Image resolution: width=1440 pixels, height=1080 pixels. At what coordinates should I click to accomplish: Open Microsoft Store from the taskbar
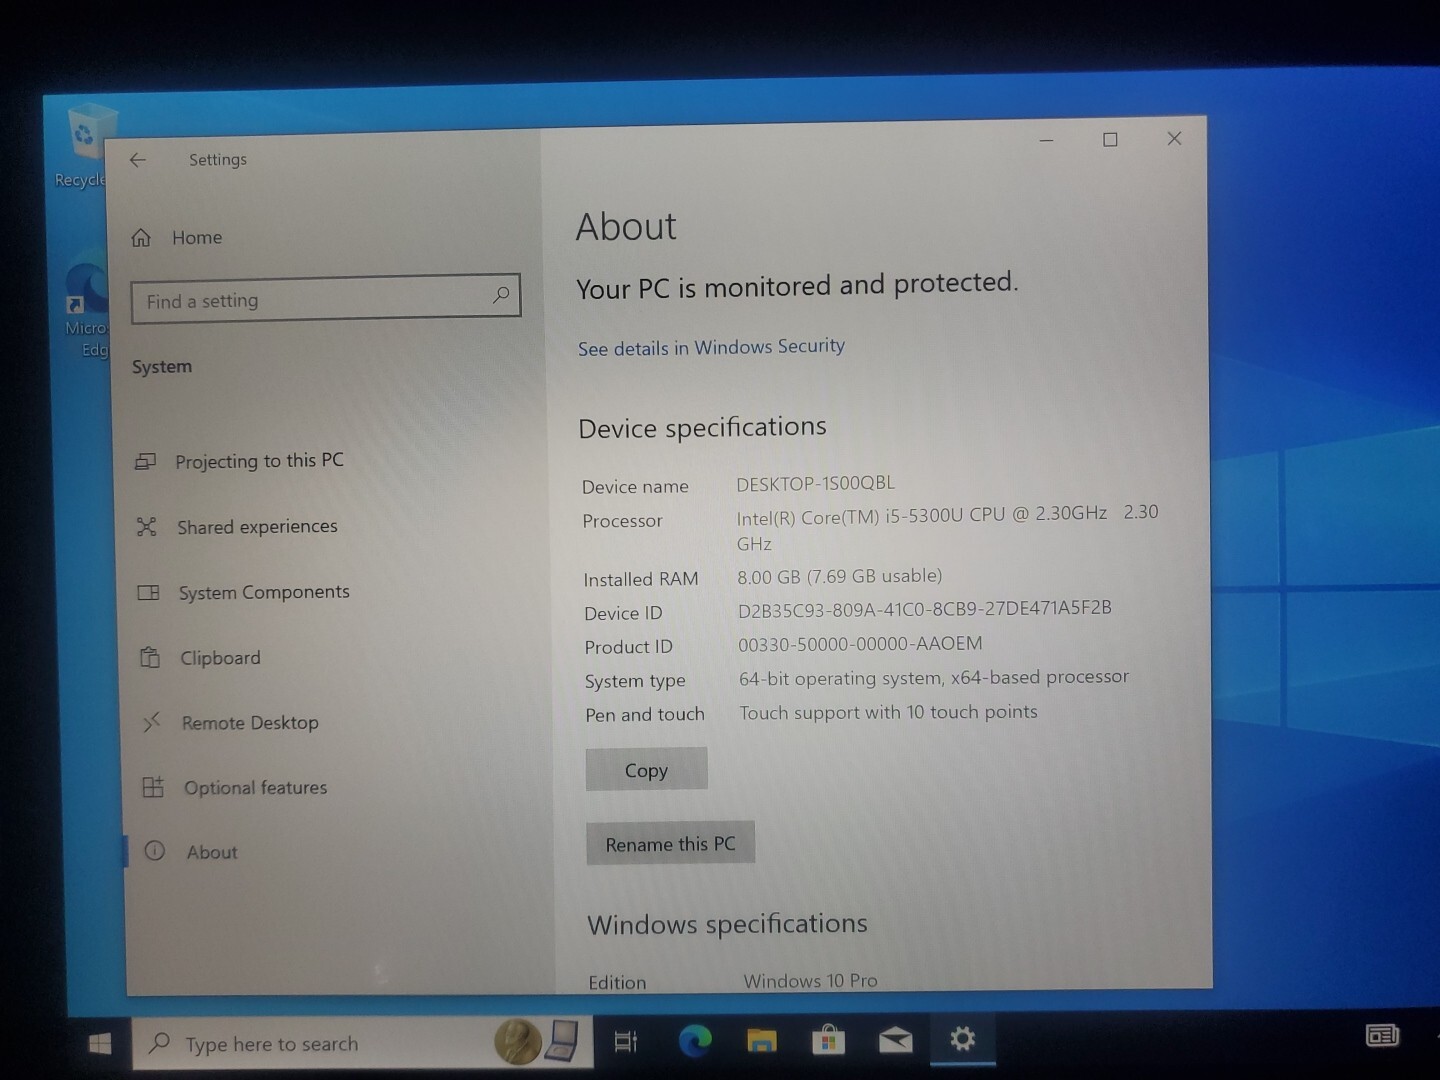click(828, 1041)
